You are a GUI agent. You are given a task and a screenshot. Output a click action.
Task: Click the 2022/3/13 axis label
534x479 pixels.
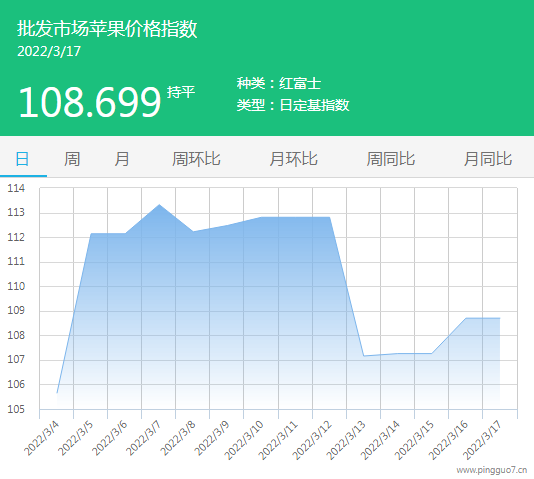[x=346, y=439]
